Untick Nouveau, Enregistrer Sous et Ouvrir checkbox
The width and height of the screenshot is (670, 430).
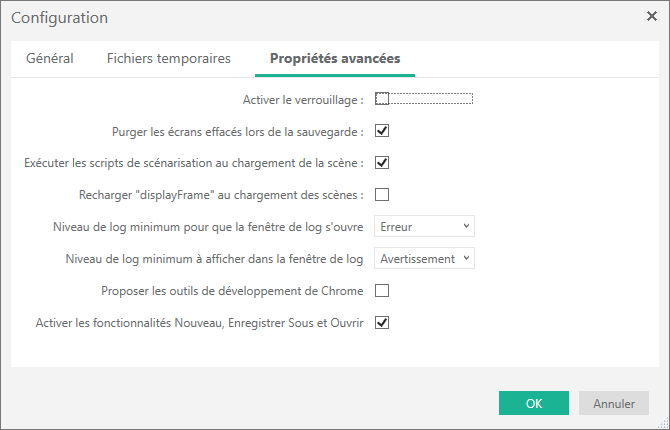(x=382, y=323)
